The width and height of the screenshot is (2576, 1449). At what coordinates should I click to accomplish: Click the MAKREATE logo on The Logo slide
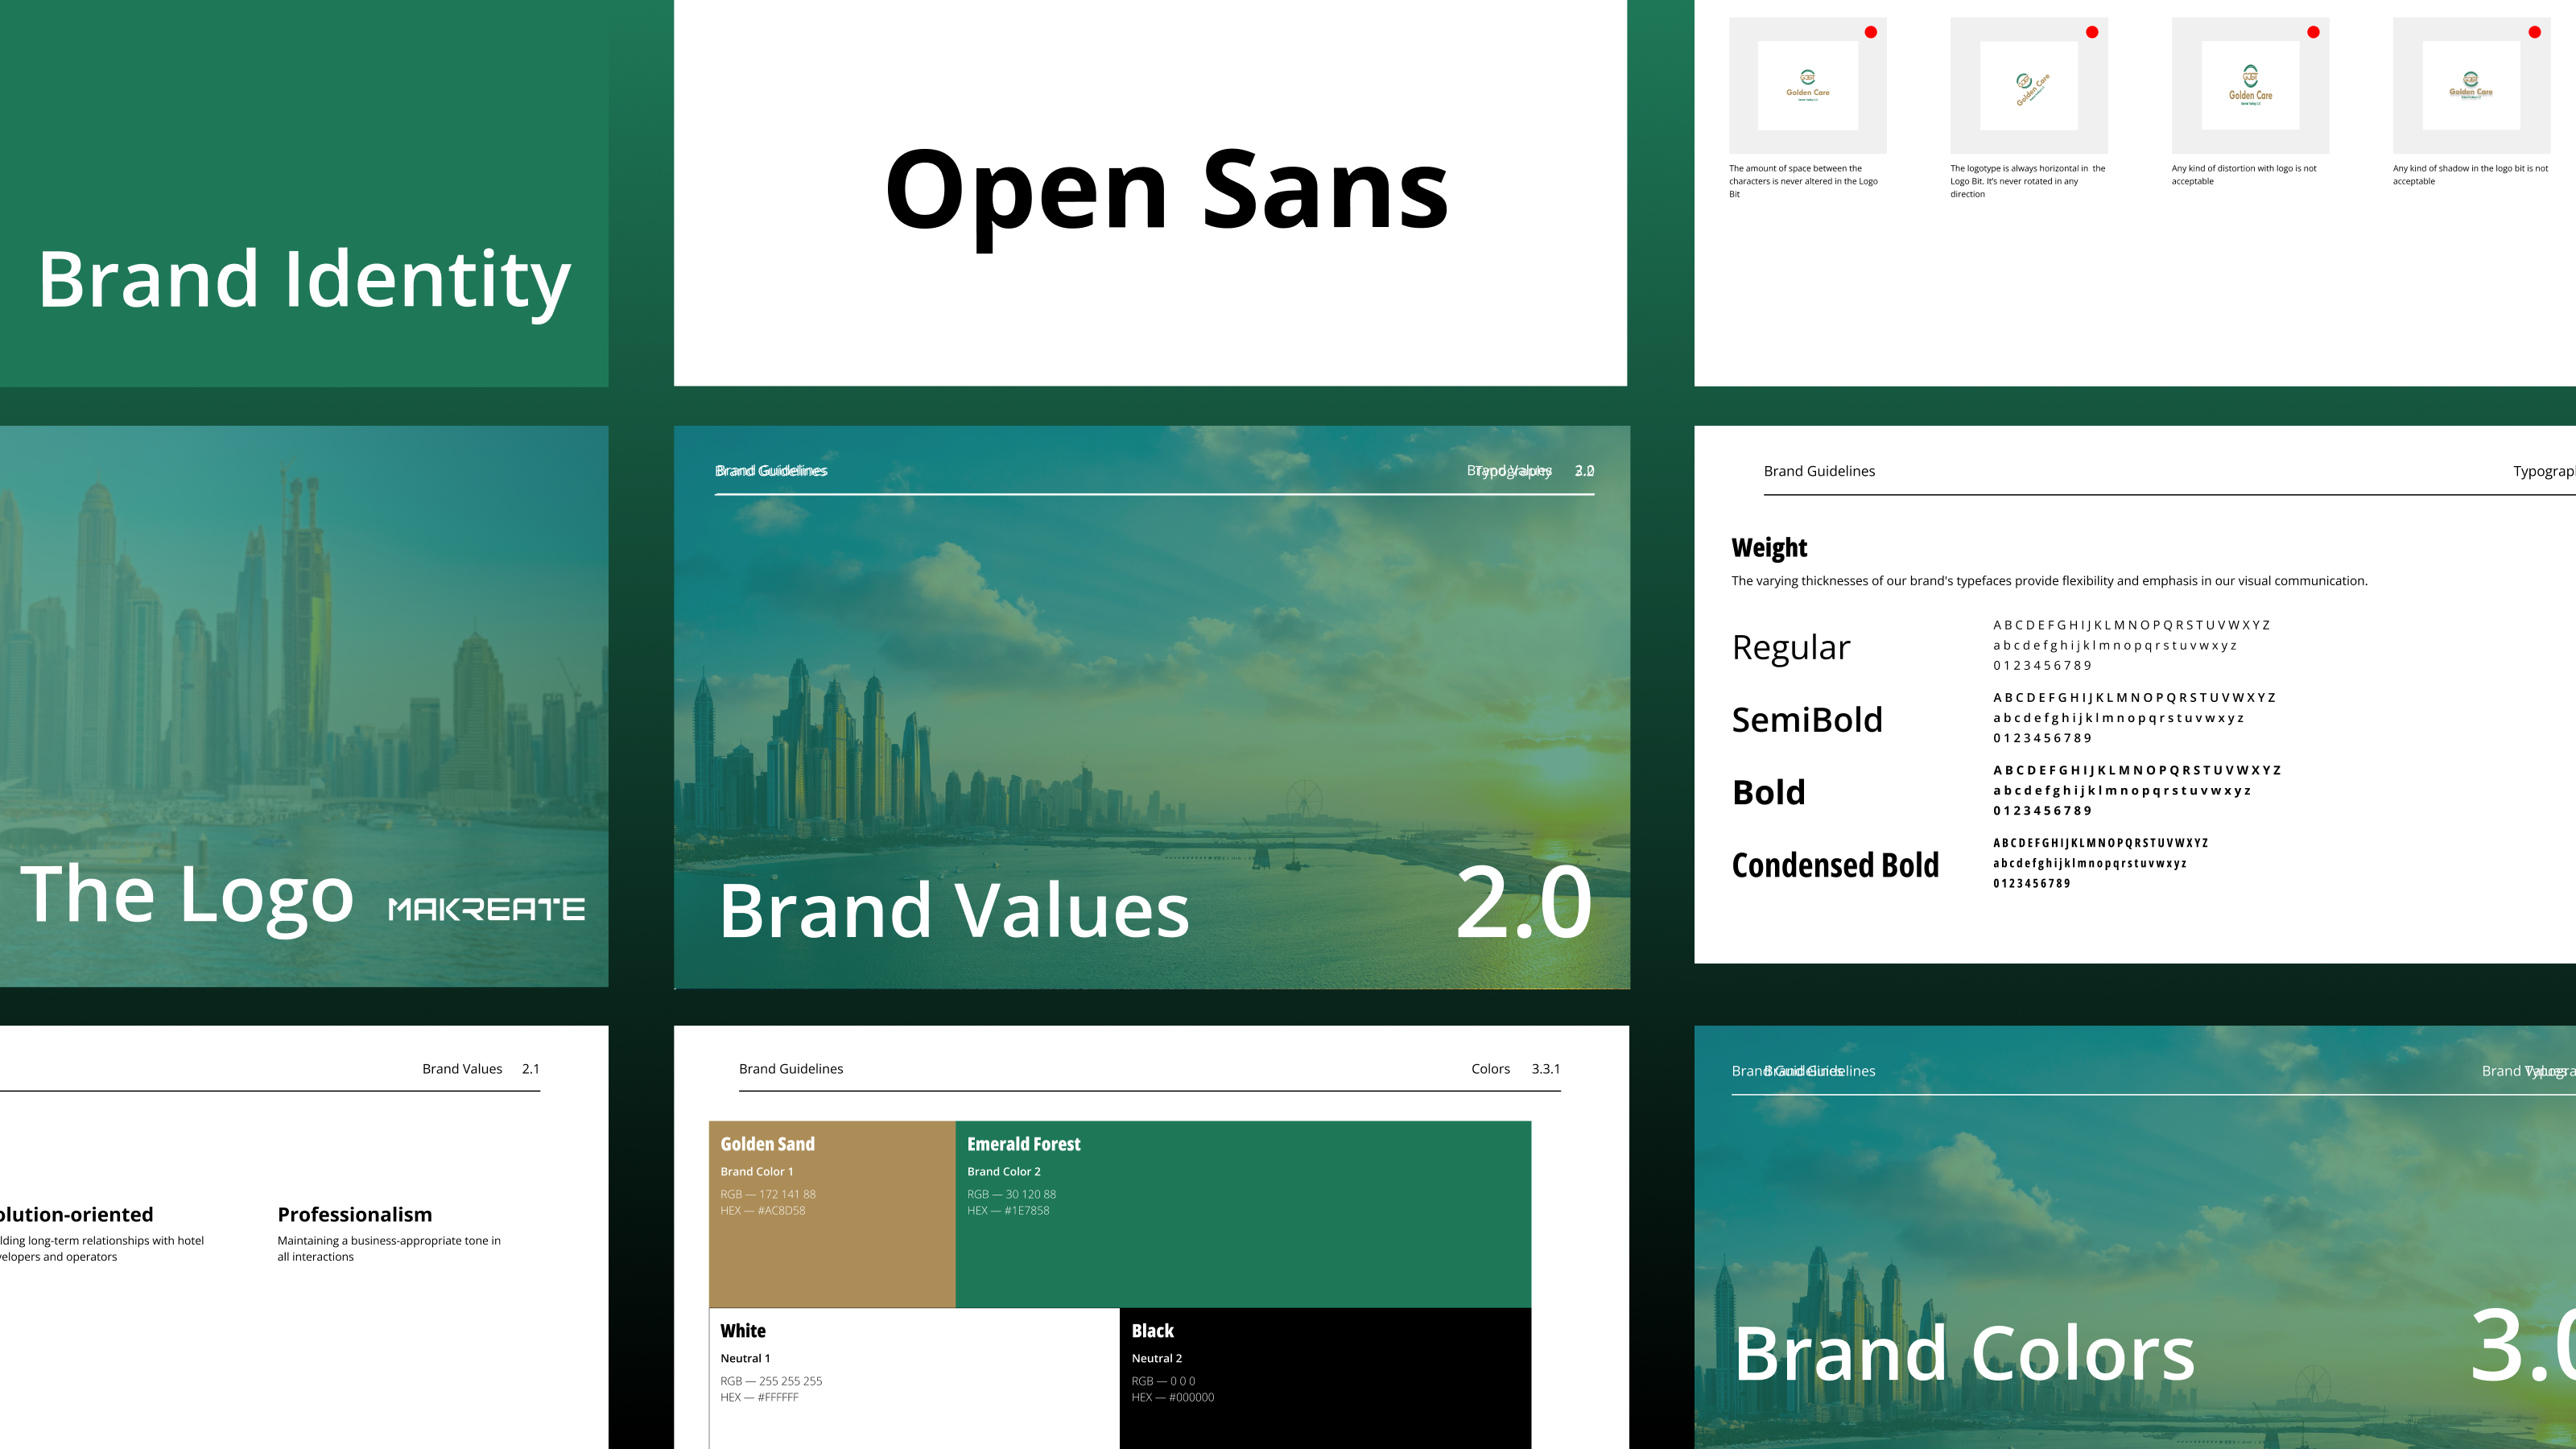(x=486, y=909)
